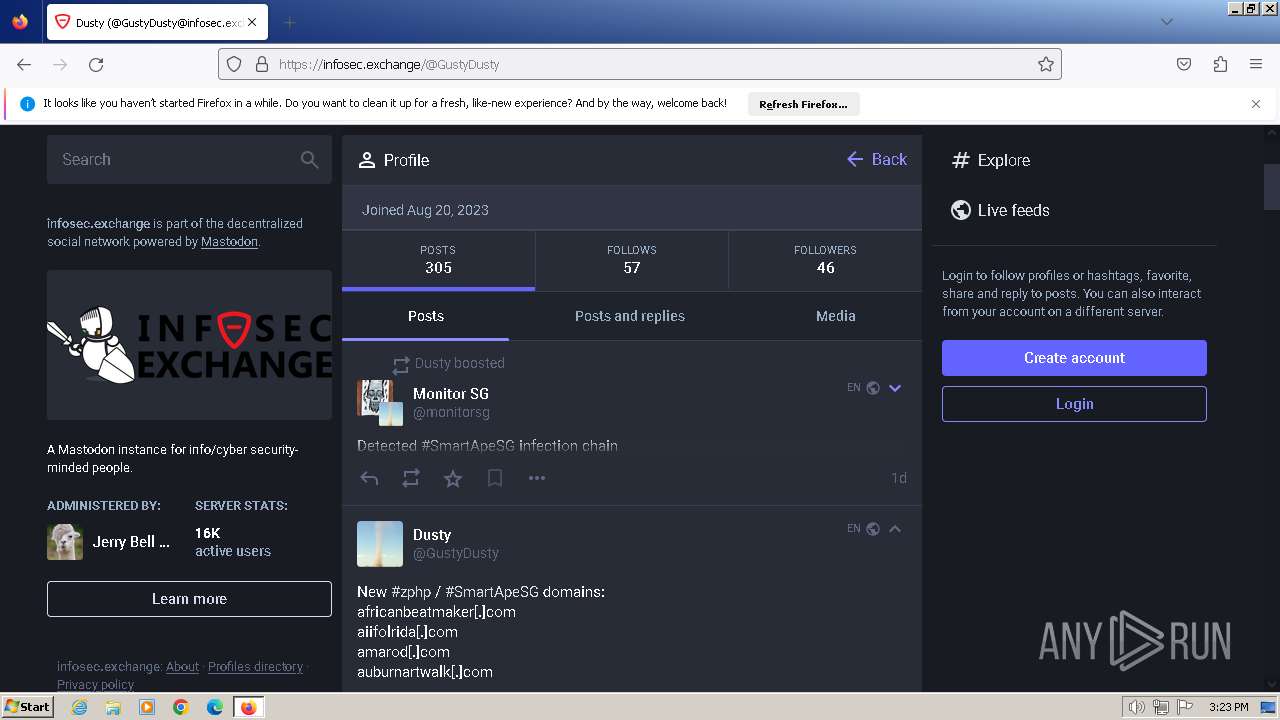Screen dimensions: 1280x720
Task: Click the #zphp hashtag
Action: [x=411, y=592]
